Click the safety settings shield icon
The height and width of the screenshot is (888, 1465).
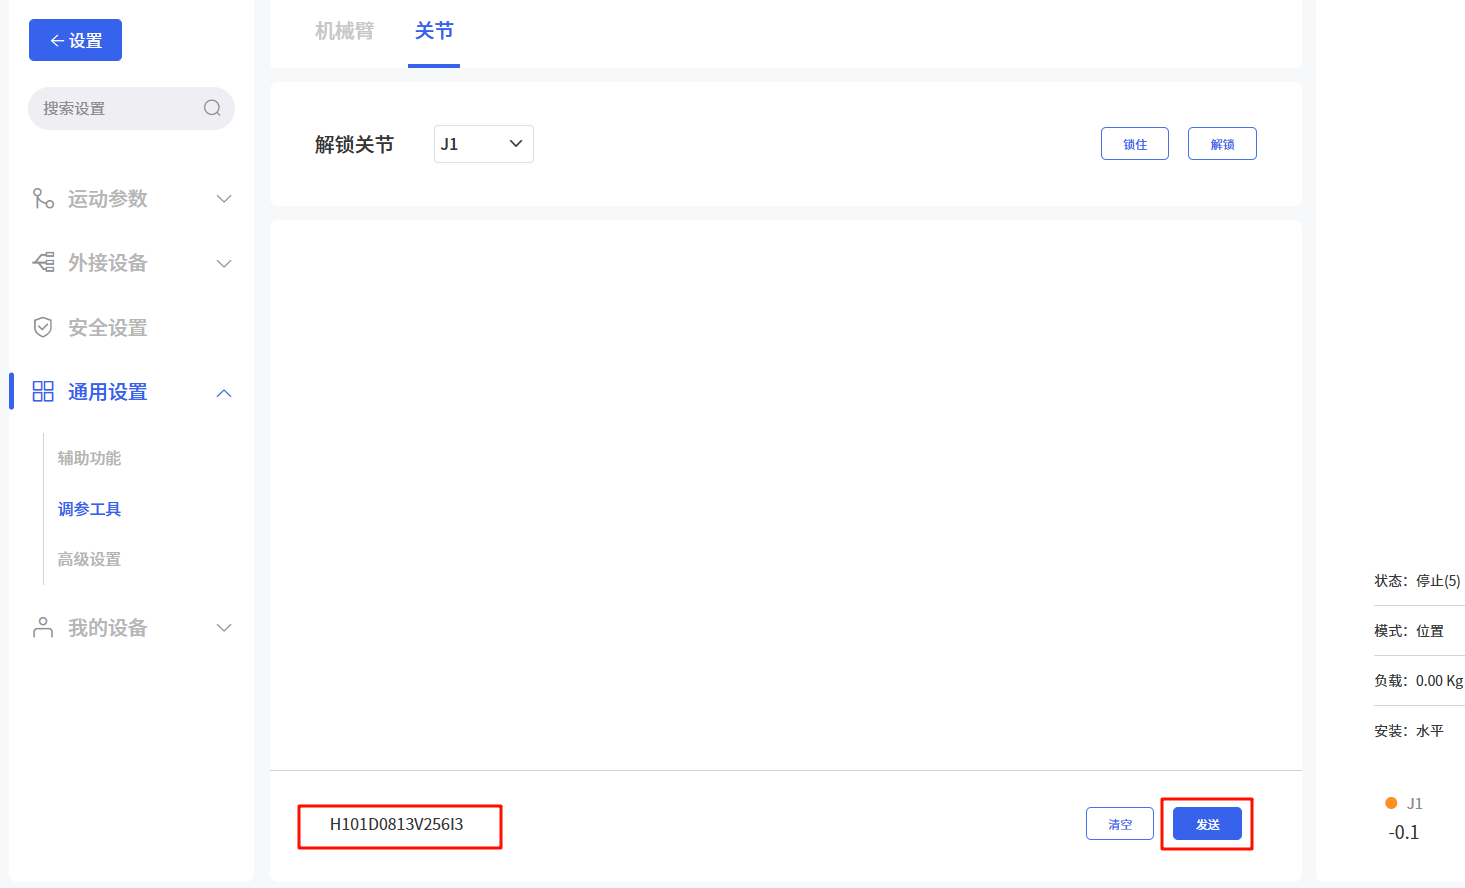pos(43,328)
